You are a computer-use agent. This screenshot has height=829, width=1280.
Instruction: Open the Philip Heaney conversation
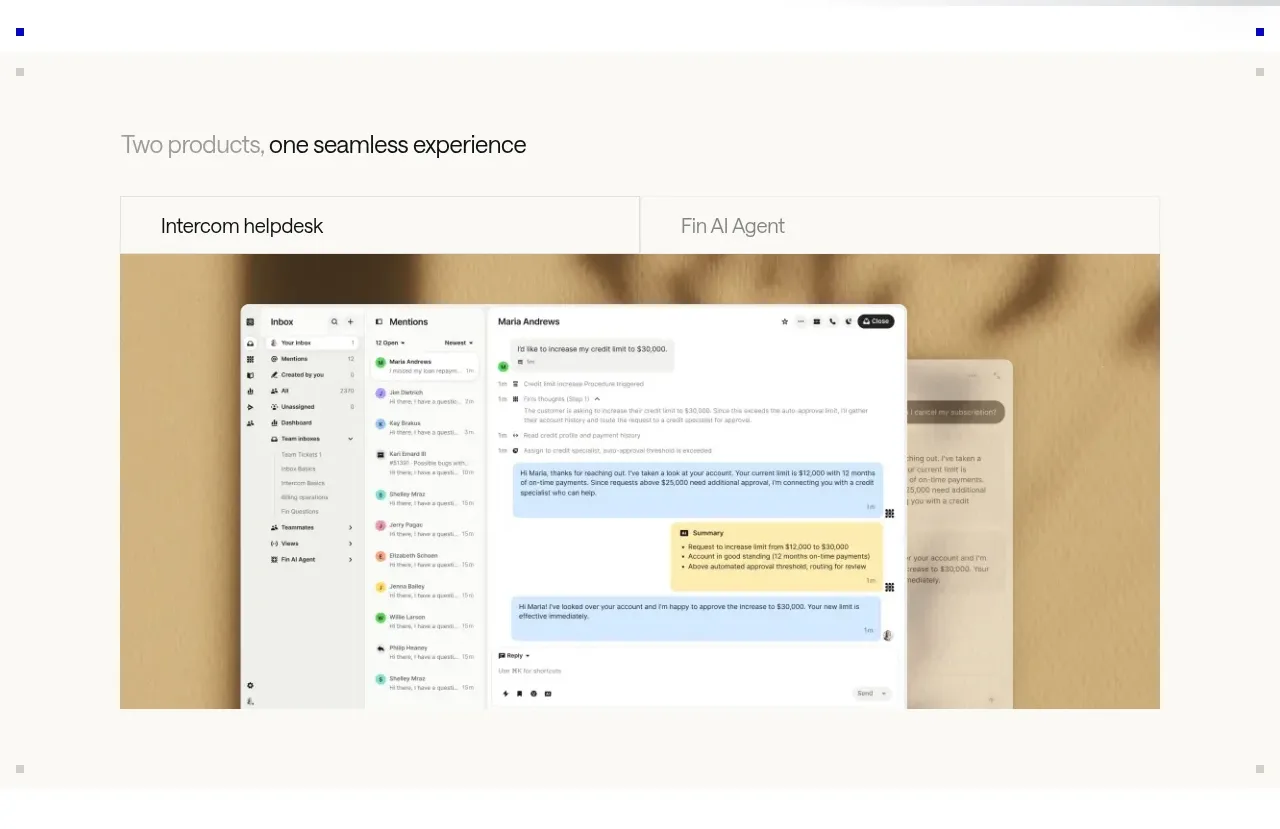click(425, 652)
